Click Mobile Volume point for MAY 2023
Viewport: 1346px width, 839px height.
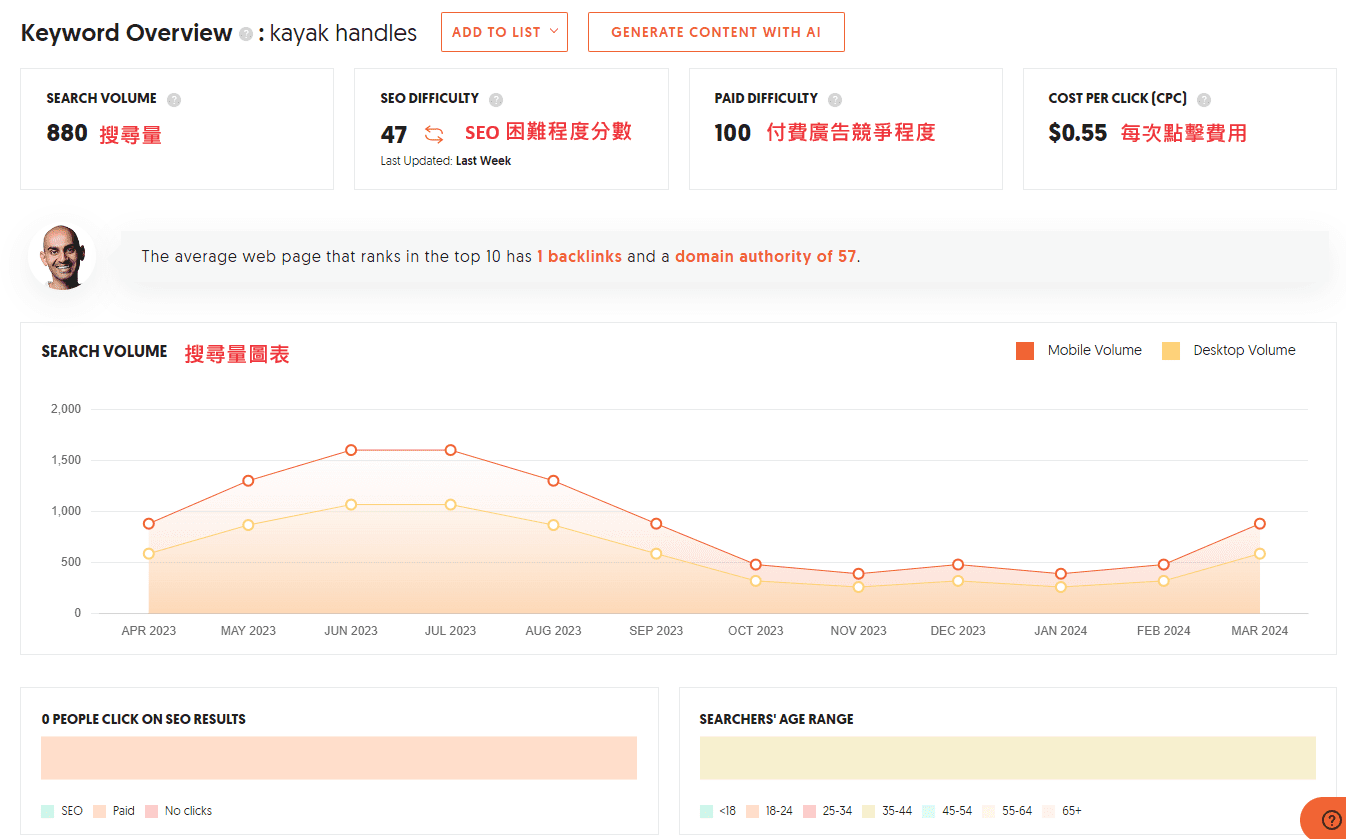[248, 481]
